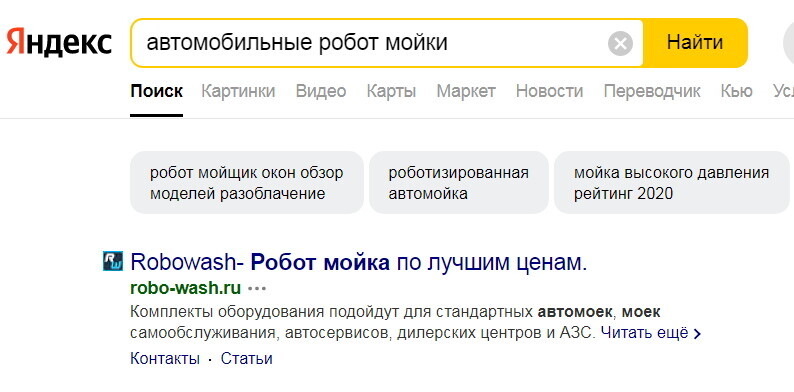Image resolution: width=794 pixels, height=392 pixels.
Task: Select the Кью tab
Action: coord(736,91)
